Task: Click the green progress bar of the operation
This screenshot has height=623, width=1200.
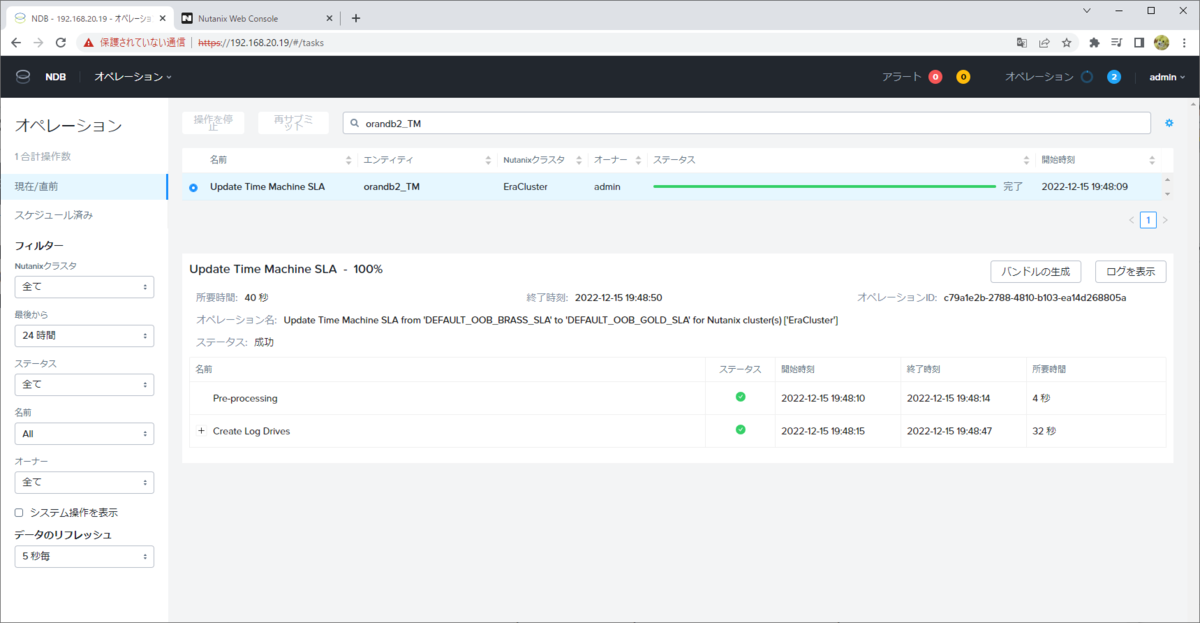Action: click(824, 187)
